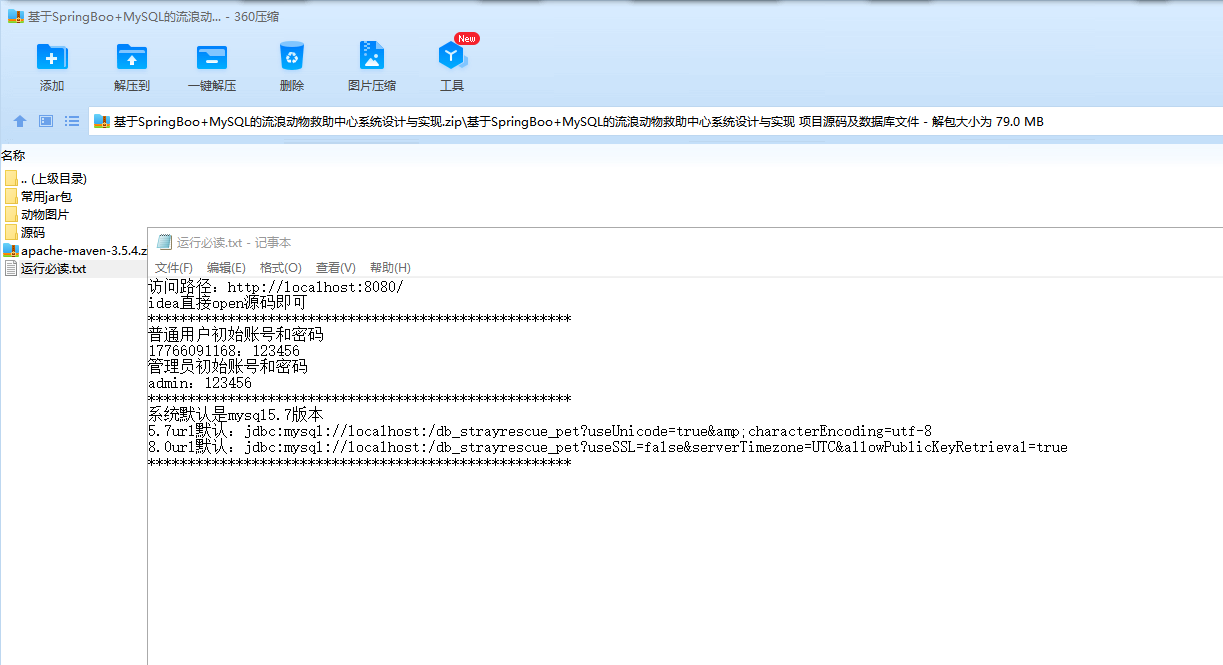Switch to large icon view
1223x665 pixels.
[46, 121]
